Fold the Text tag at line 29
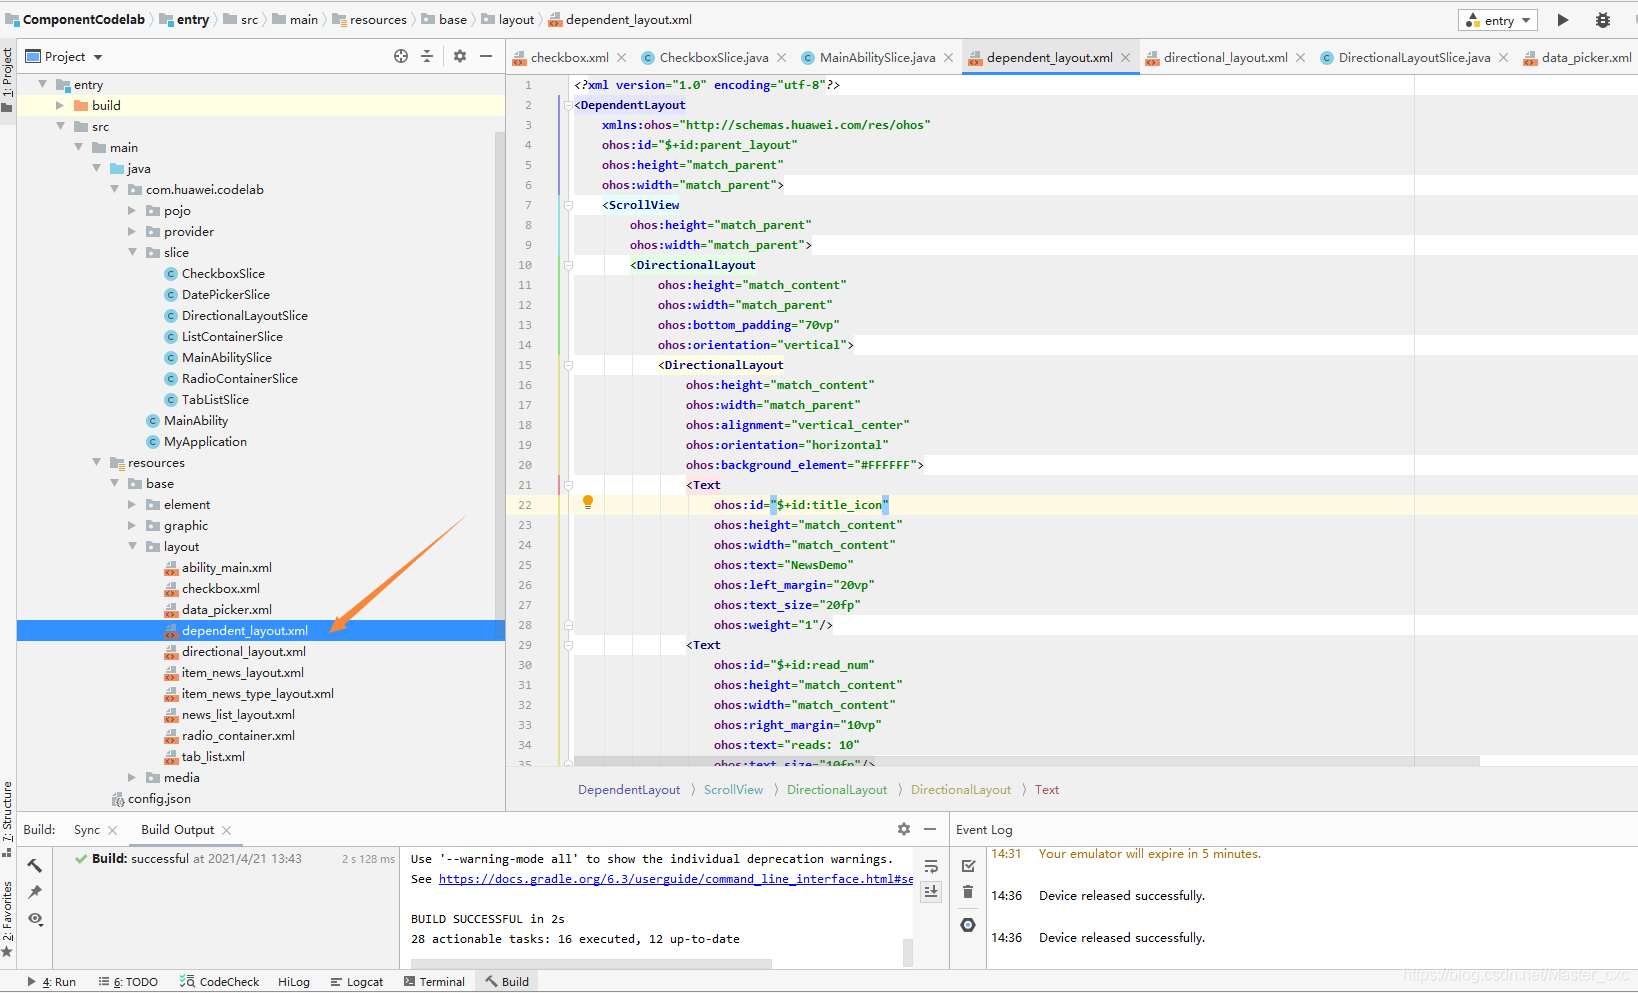This screenshot has height=993, width=1638. [568, 645]
